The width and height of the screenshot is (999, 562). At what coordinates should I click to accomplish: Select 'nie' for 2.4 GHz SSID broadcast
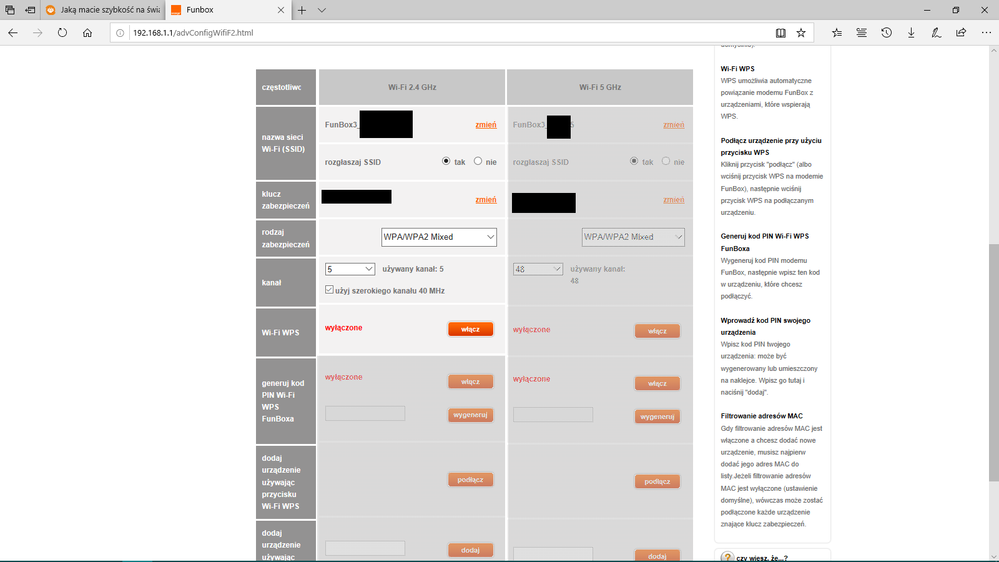coord(478,161)
